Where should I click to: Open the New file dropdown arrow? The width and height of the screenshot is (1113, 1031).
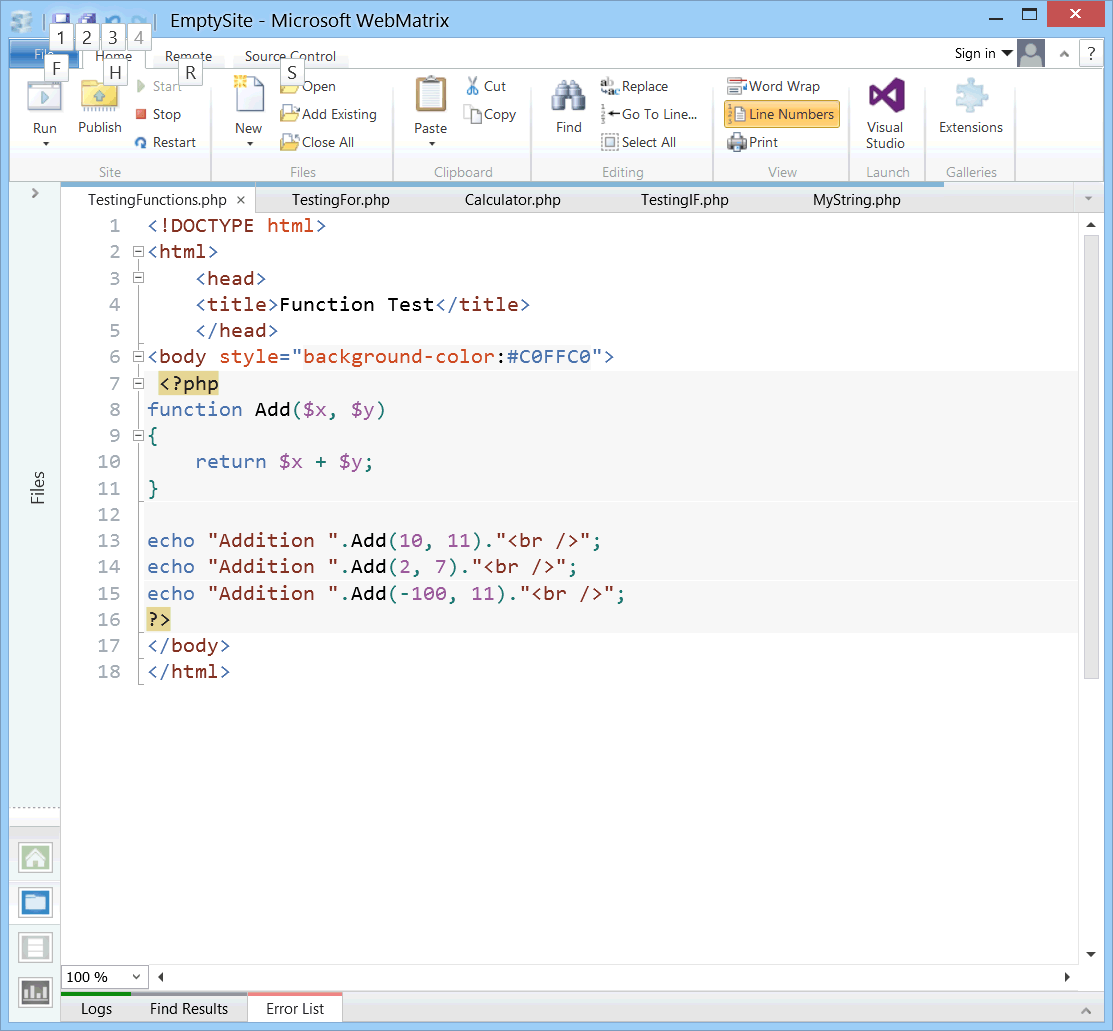(249, 144)
